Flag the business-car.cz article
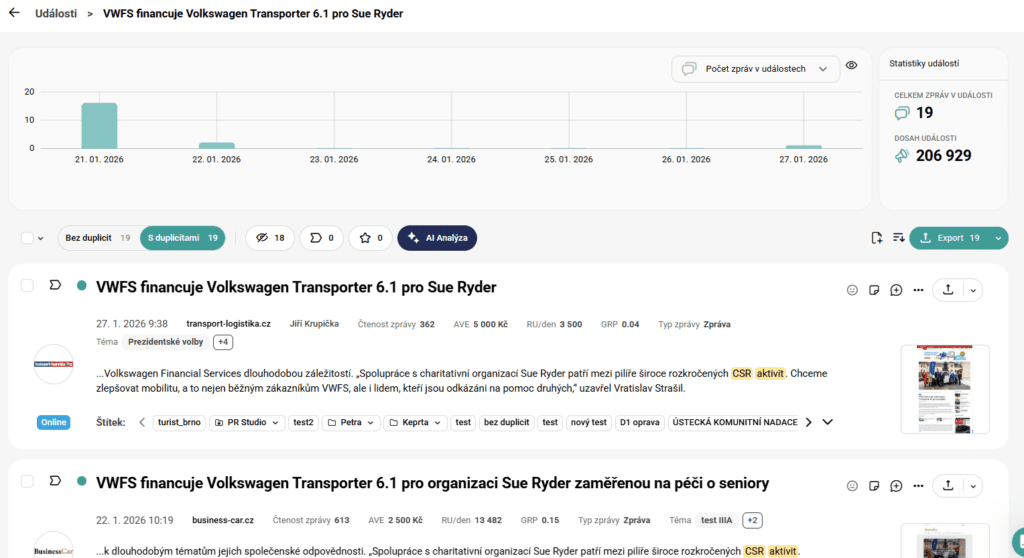 (55, 481)
